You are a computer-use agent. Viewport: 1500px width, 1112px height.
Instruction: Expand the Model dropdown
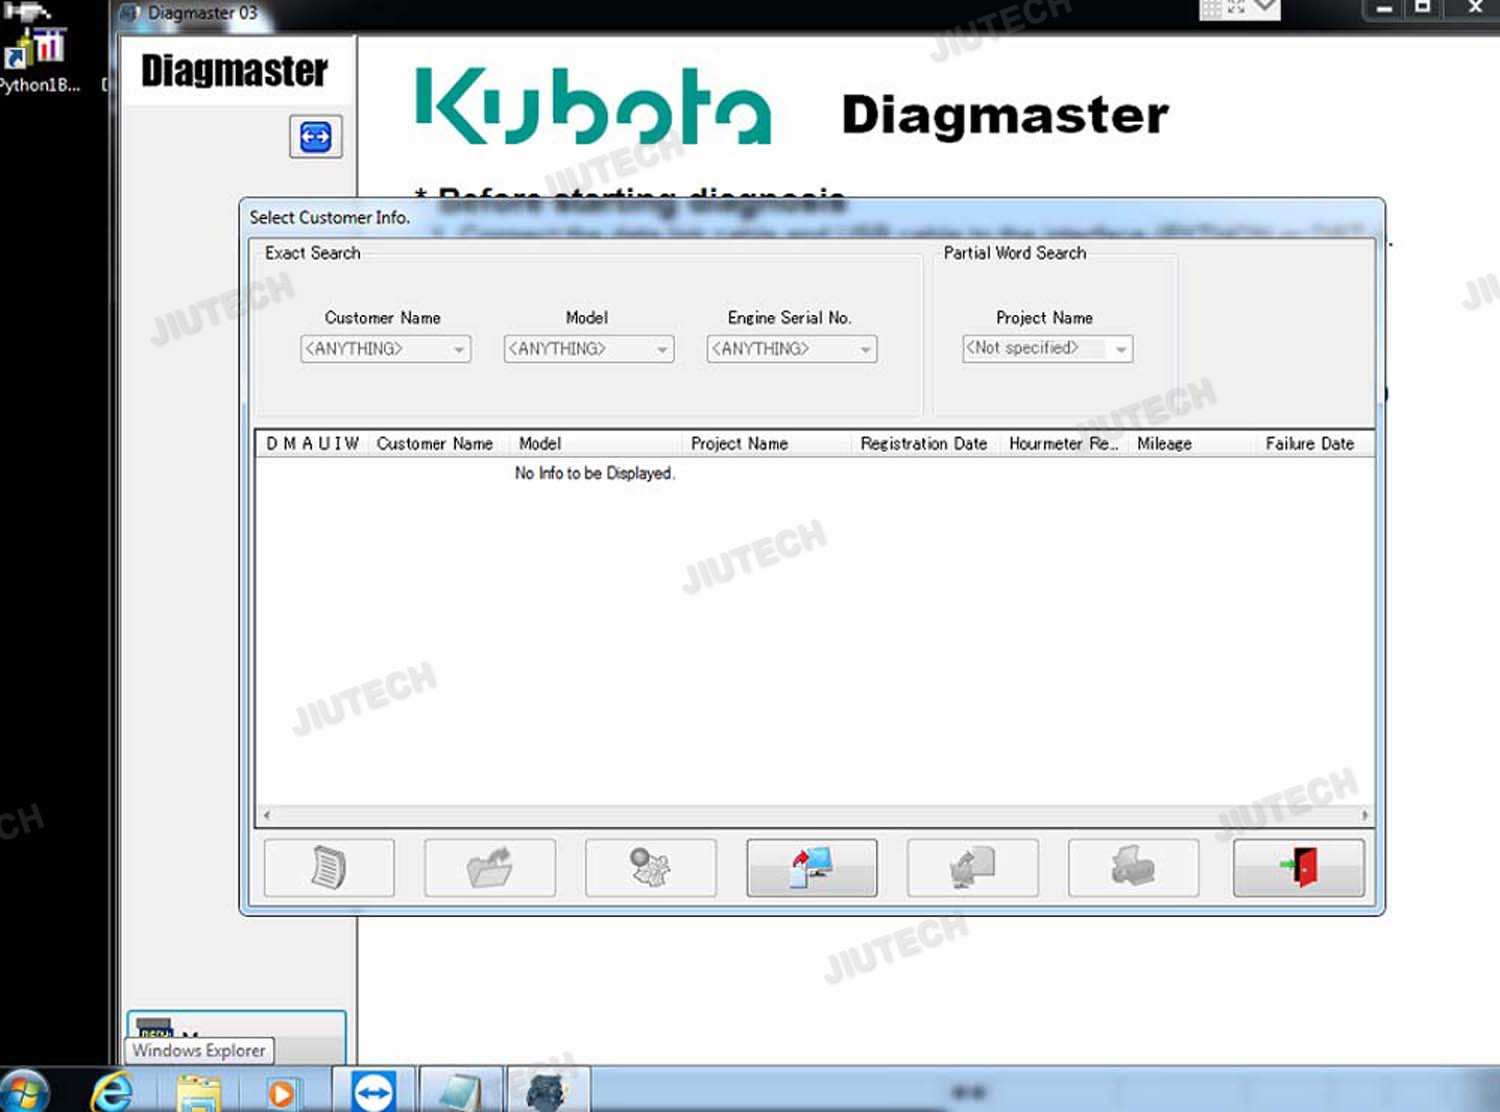[662, 349]
